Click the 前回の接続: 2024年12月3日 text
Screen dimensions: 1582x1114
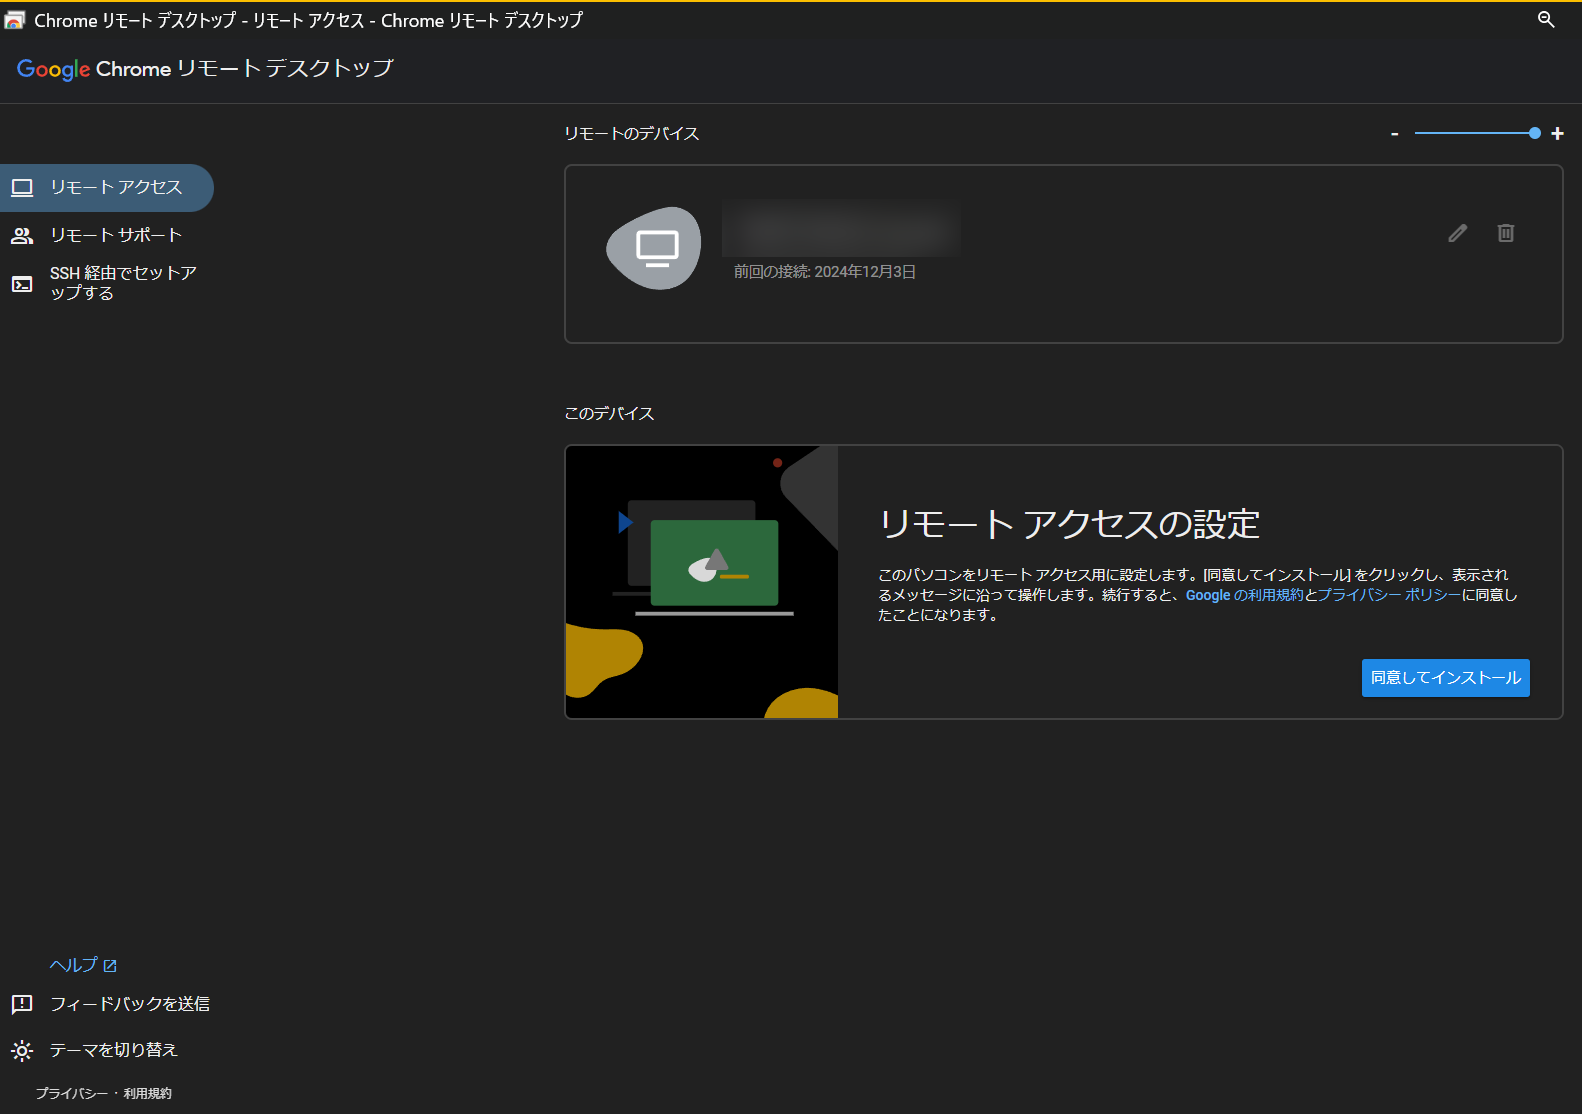825,272
